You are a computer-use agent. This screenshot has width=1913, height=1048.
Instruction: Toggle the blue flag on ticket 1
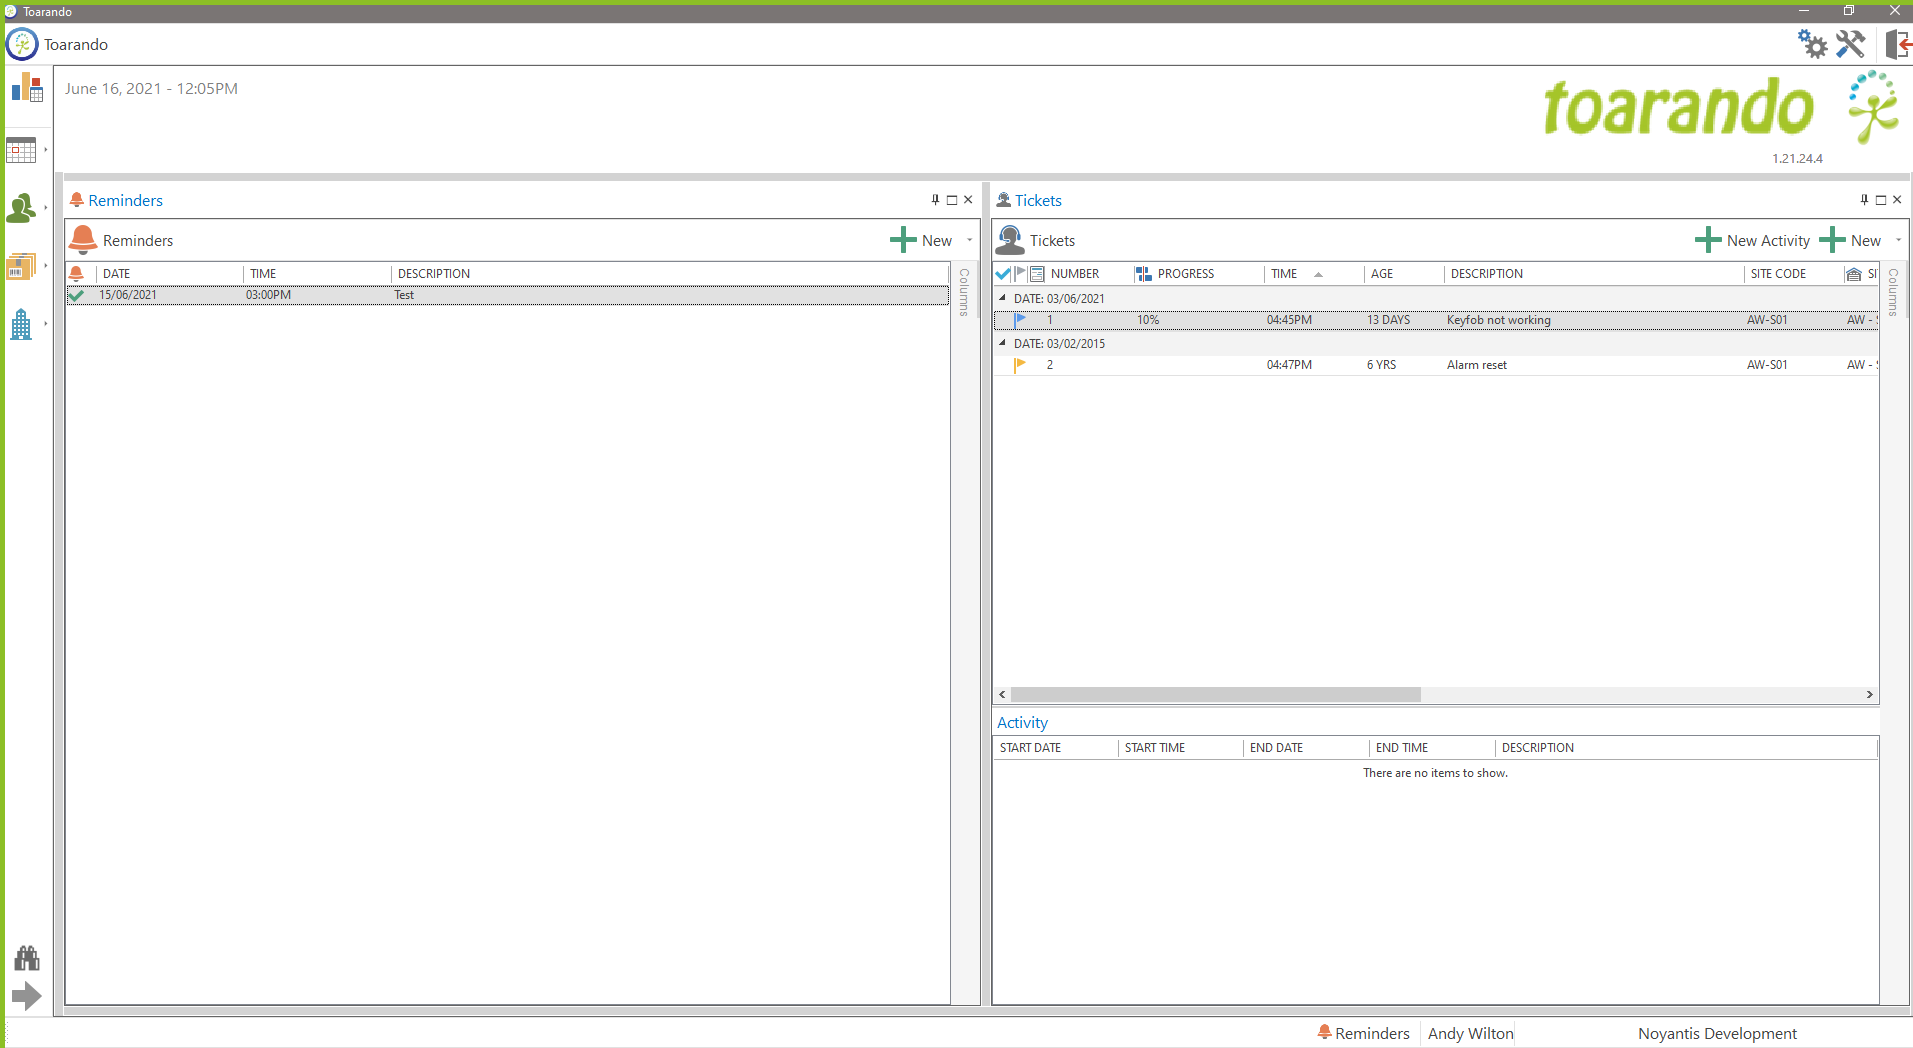point(1020,320)
